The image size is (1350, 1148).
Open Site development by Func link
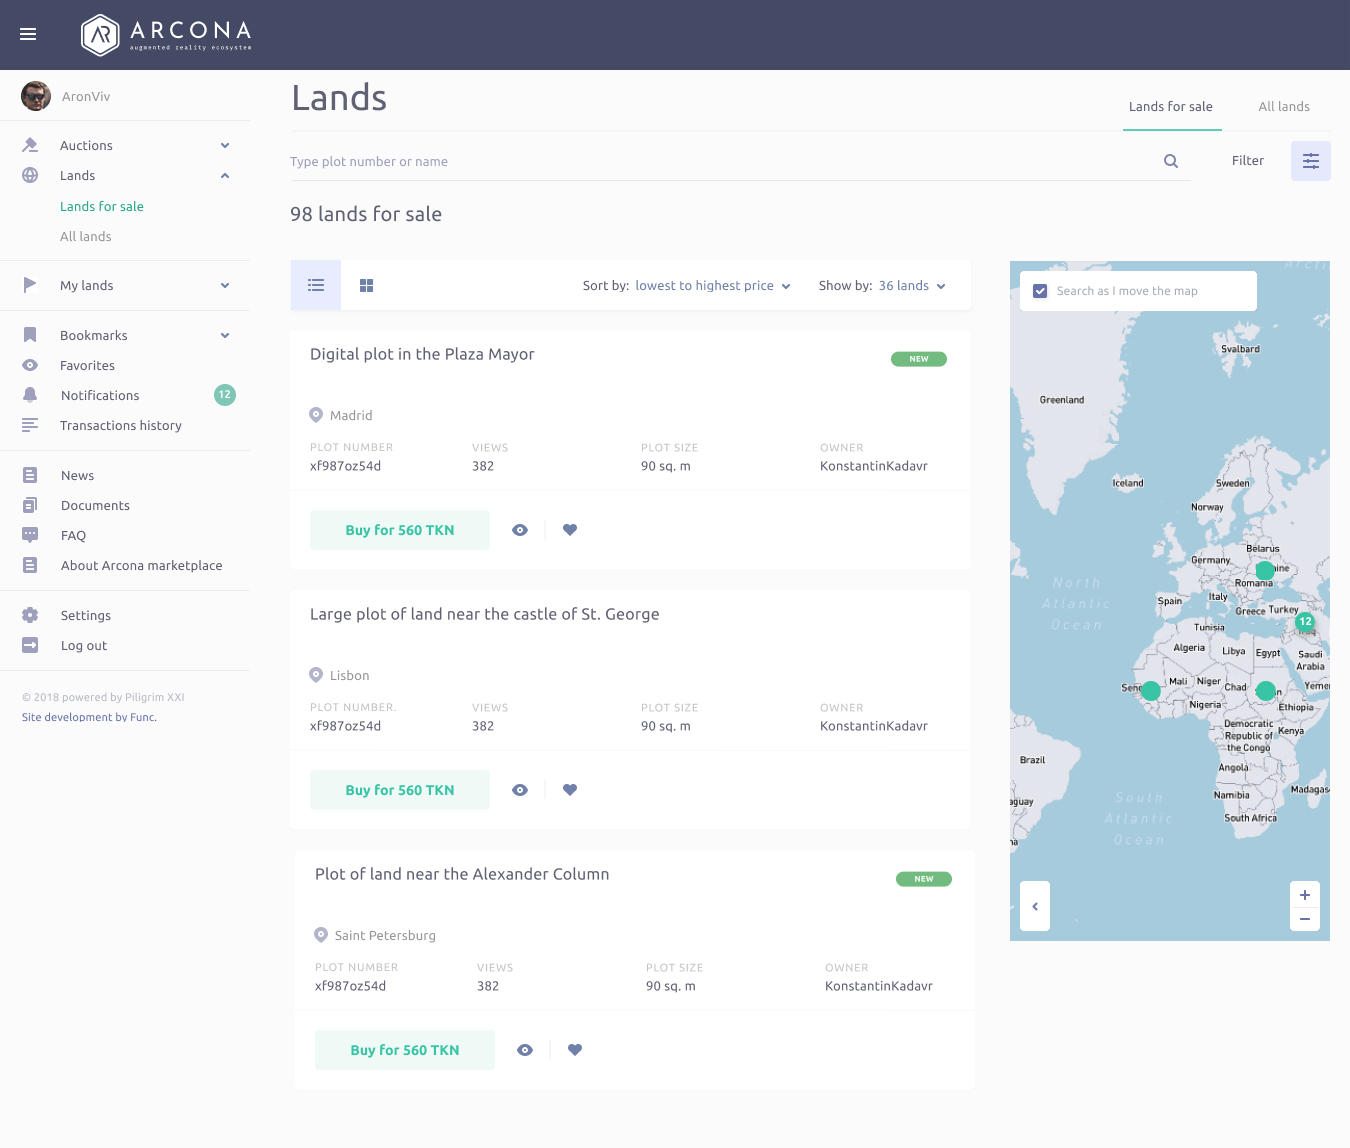pos(89,717)
